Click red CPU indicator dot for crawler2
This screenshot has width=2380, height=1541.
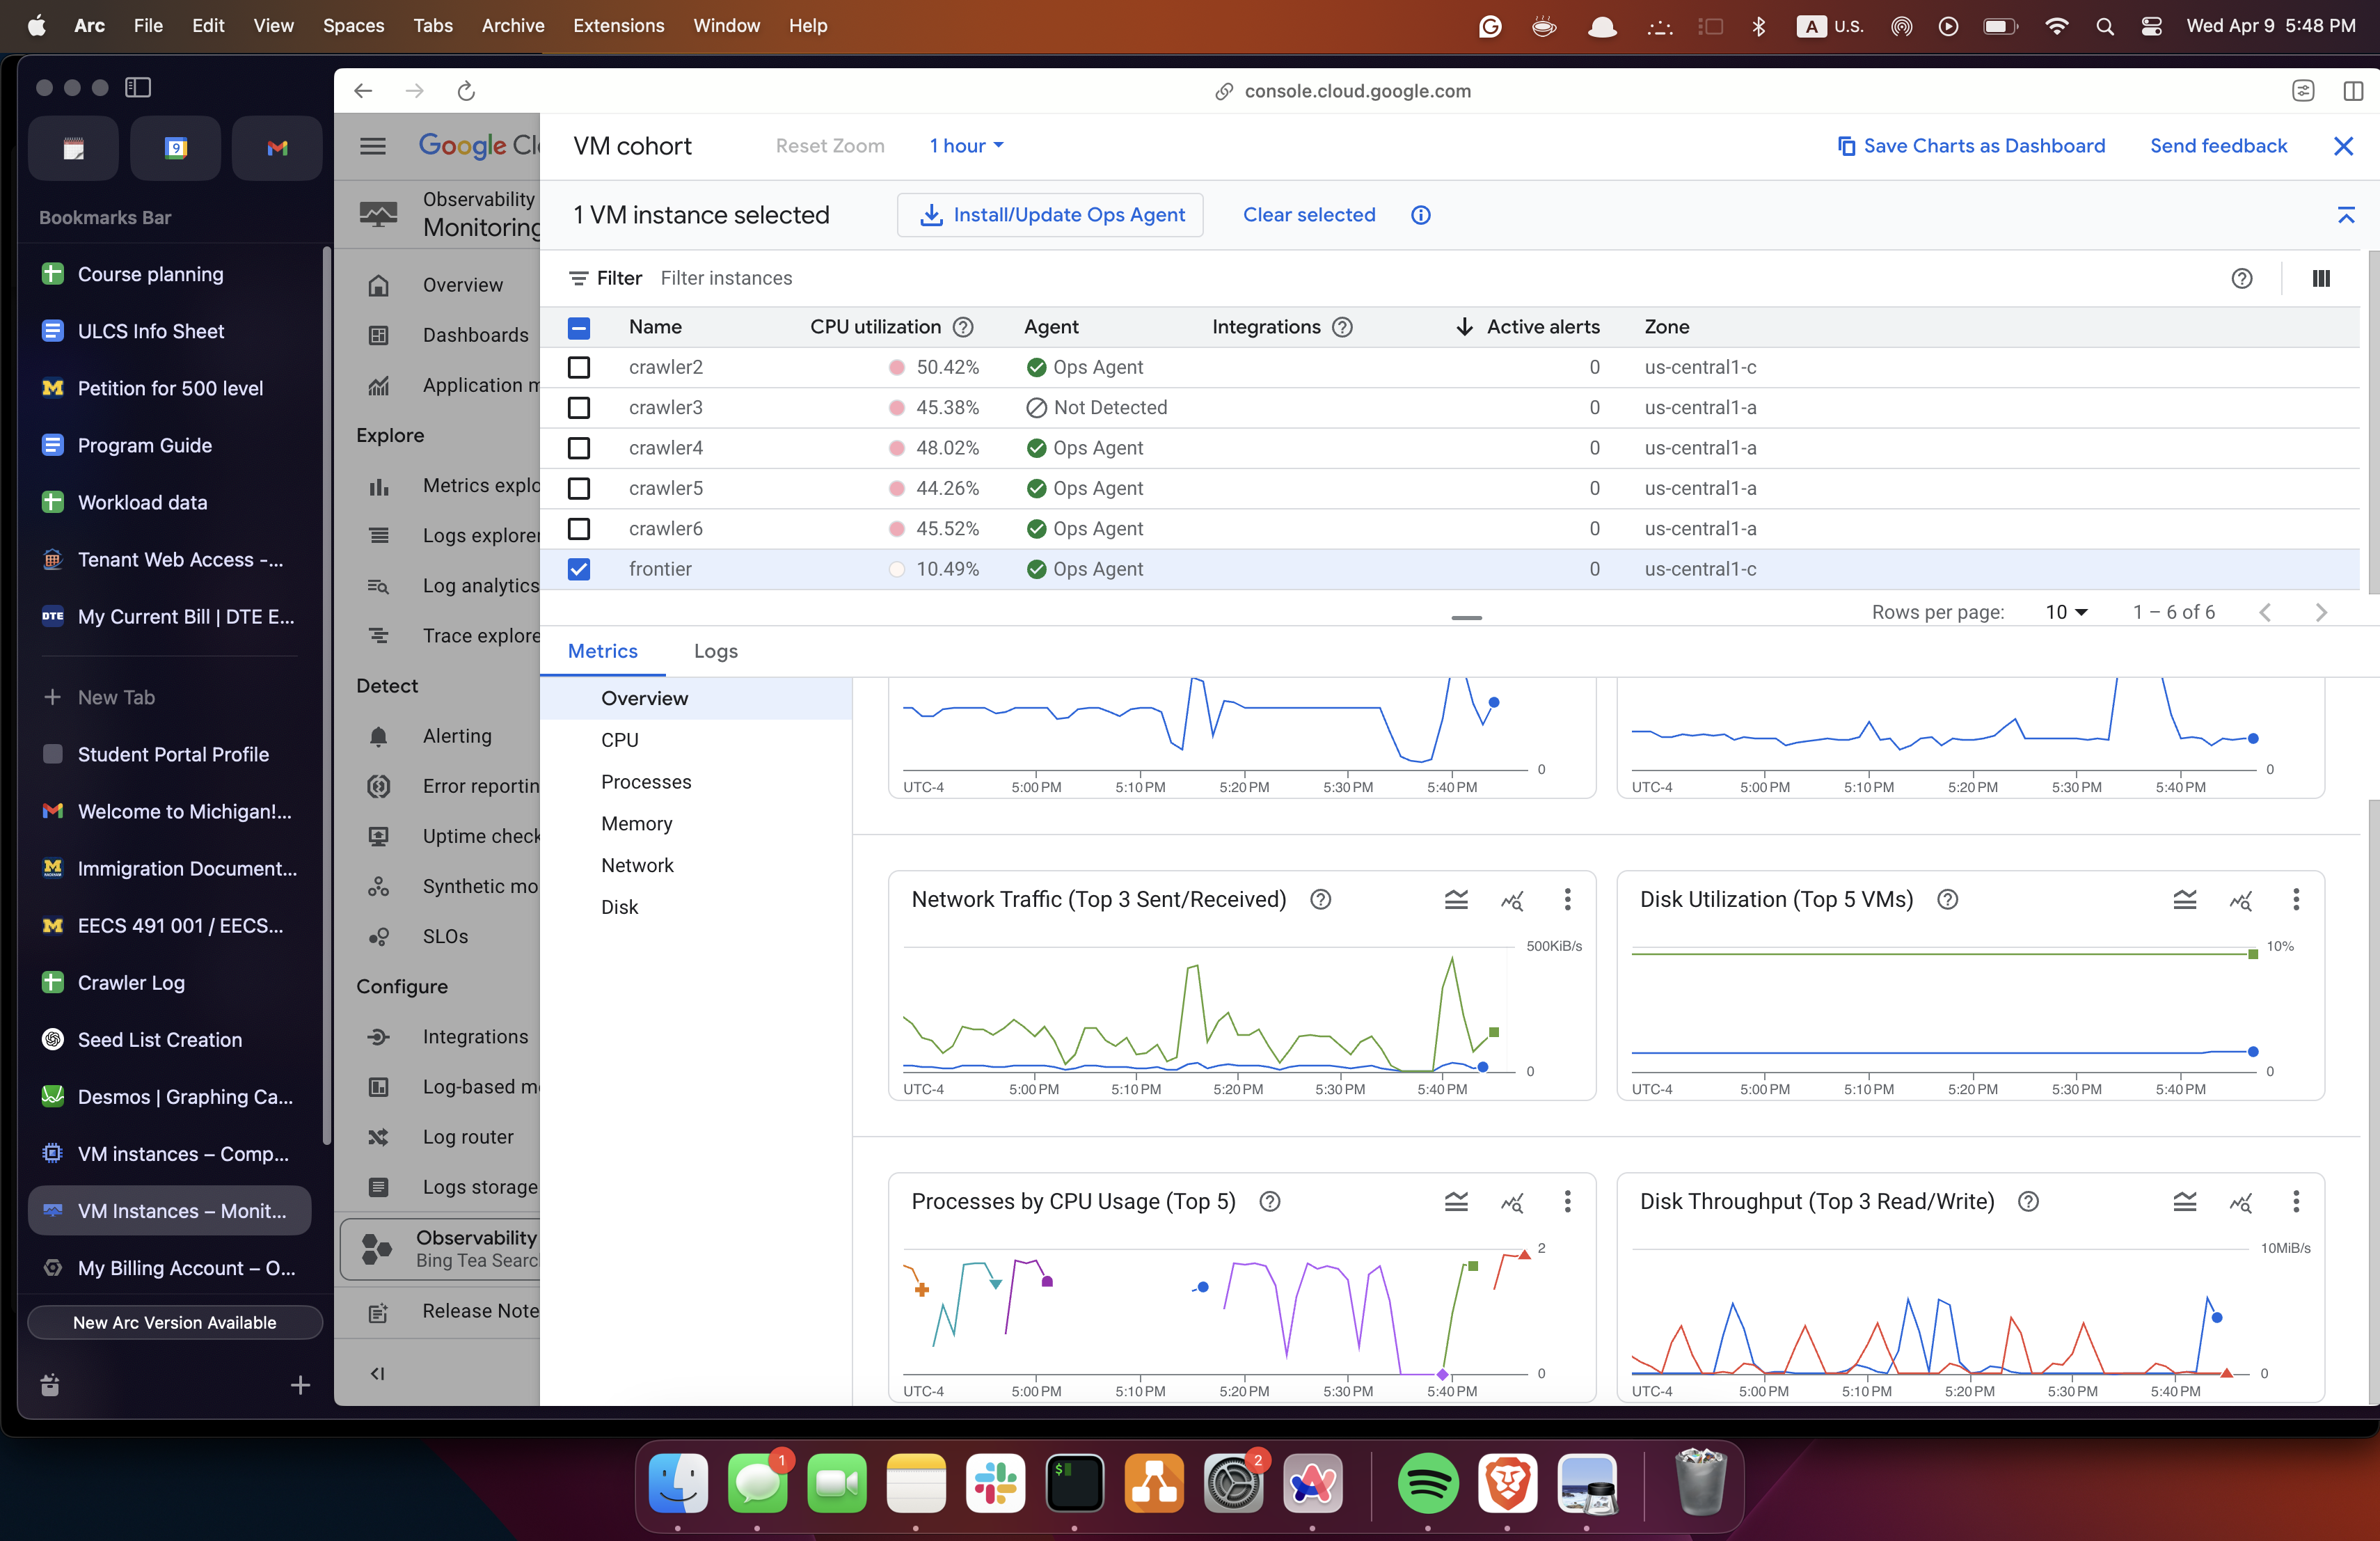click(896, 367)
